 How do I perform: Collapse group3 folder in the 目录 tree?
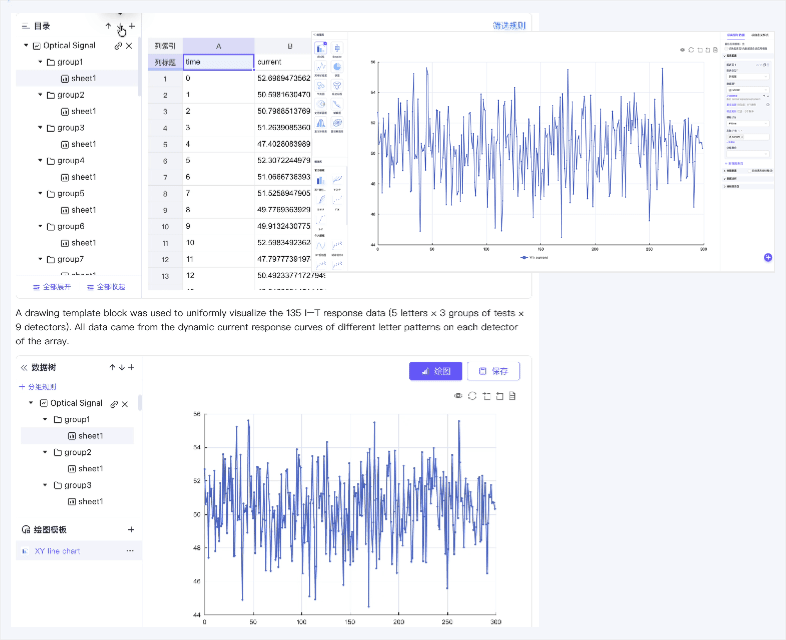pyautogui.click(x=40, y=127)
